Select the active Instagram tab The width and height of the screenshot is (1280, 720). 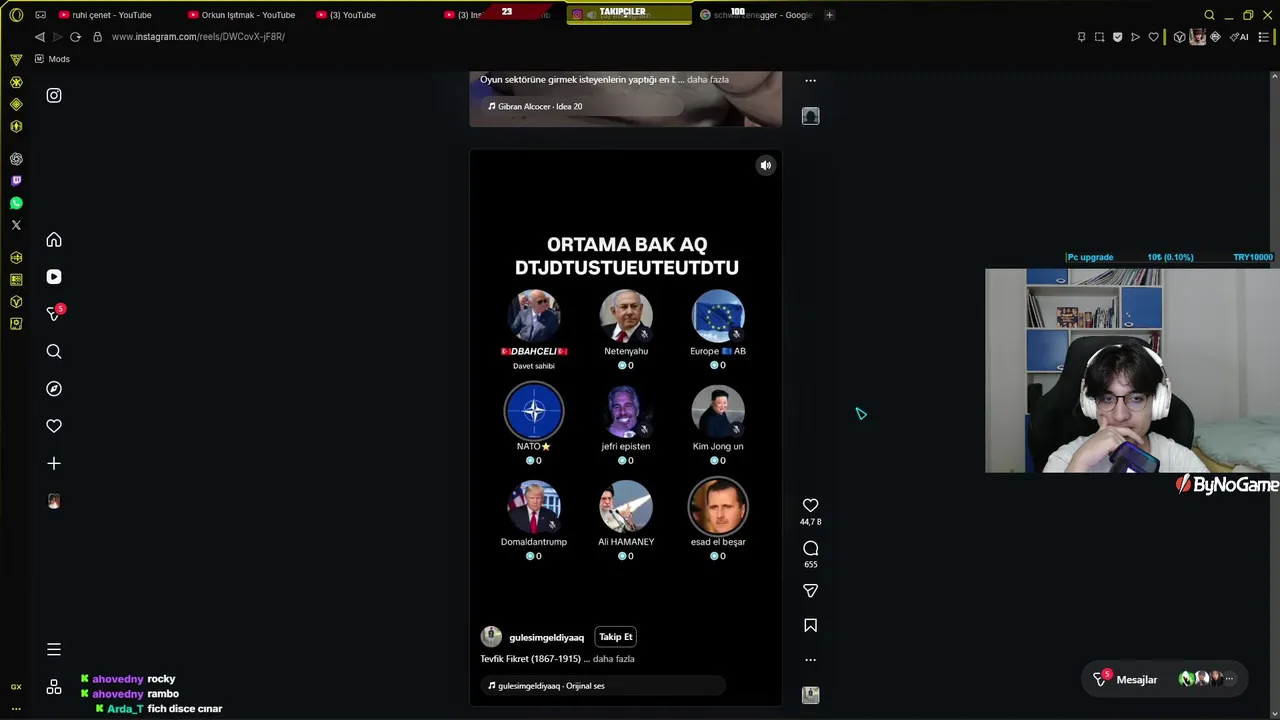click(629, 15)
